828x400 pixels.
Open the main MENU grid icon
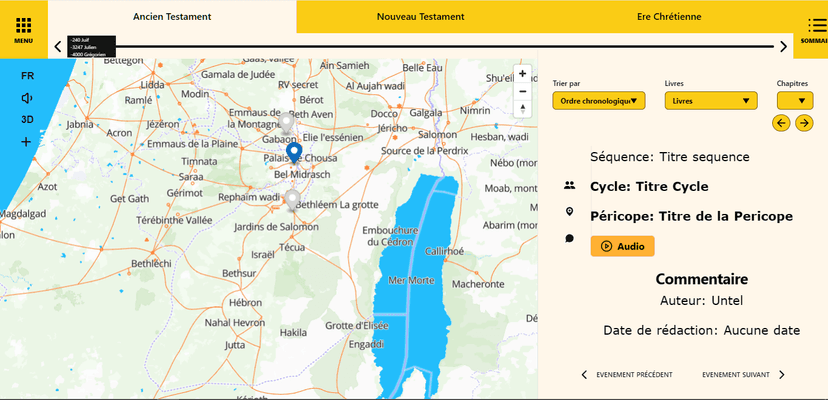click(23, 28)
